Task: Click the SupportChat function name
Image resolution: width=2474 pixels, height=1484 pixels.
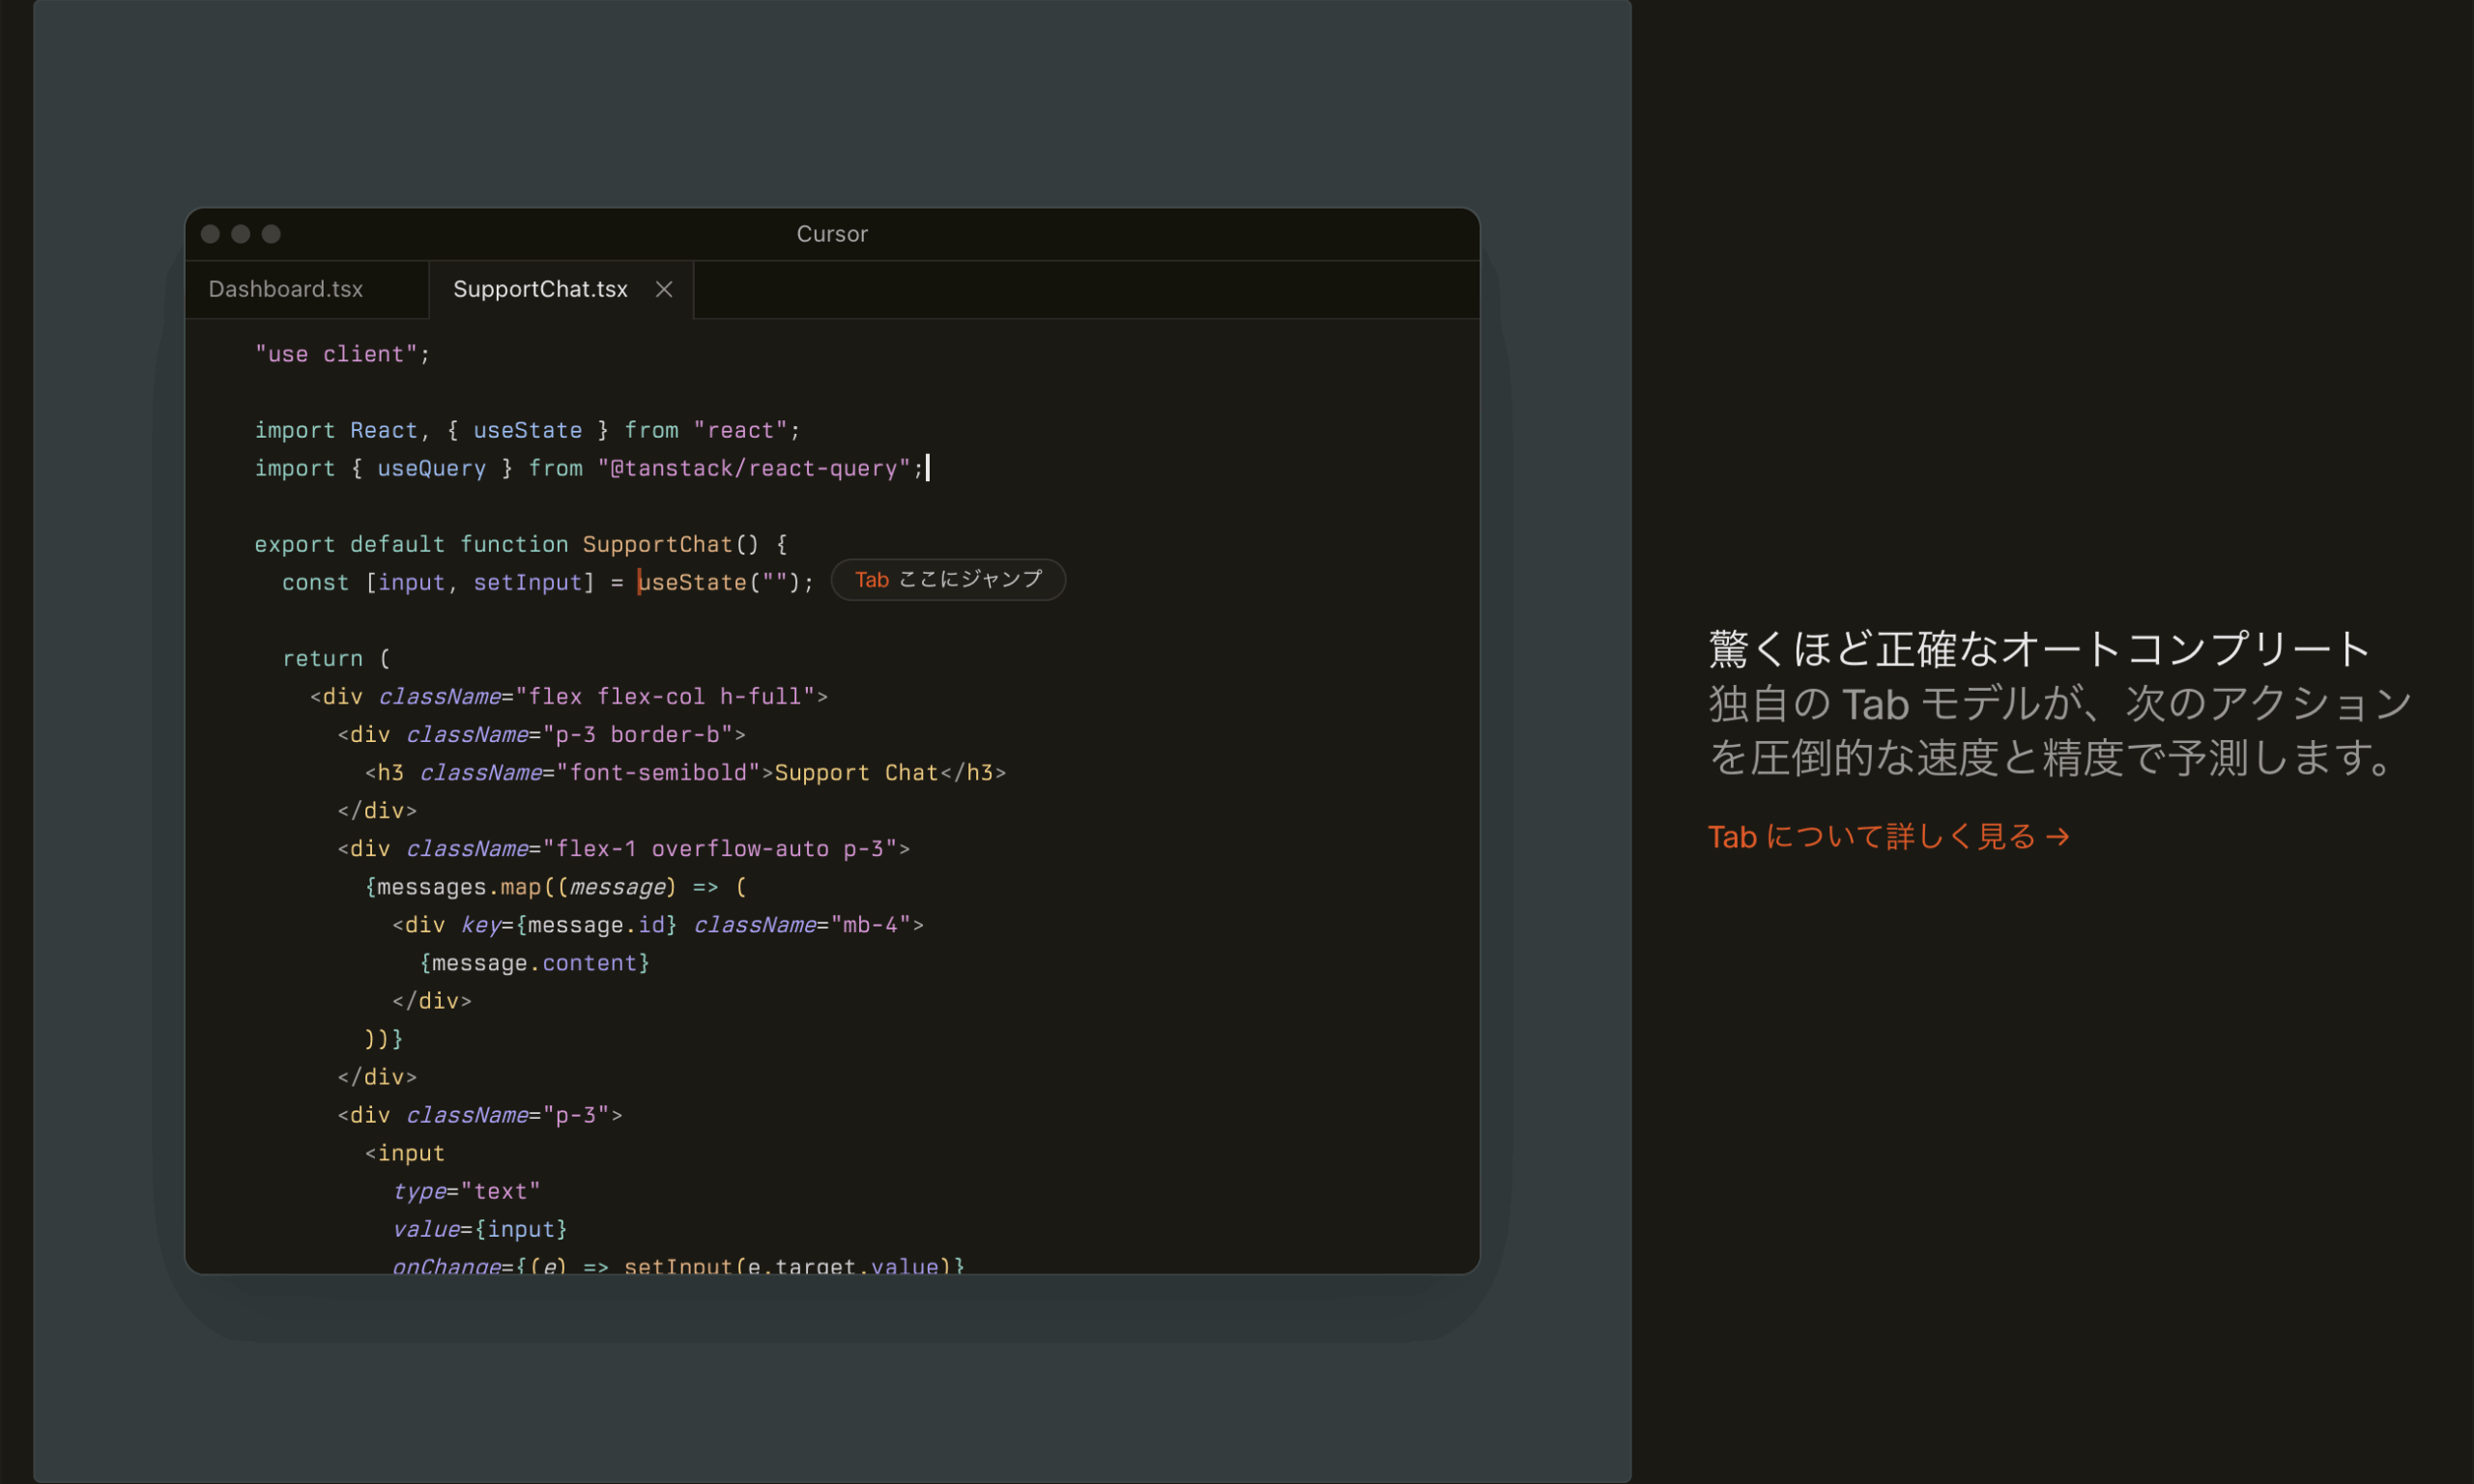Action: (657, 544)
